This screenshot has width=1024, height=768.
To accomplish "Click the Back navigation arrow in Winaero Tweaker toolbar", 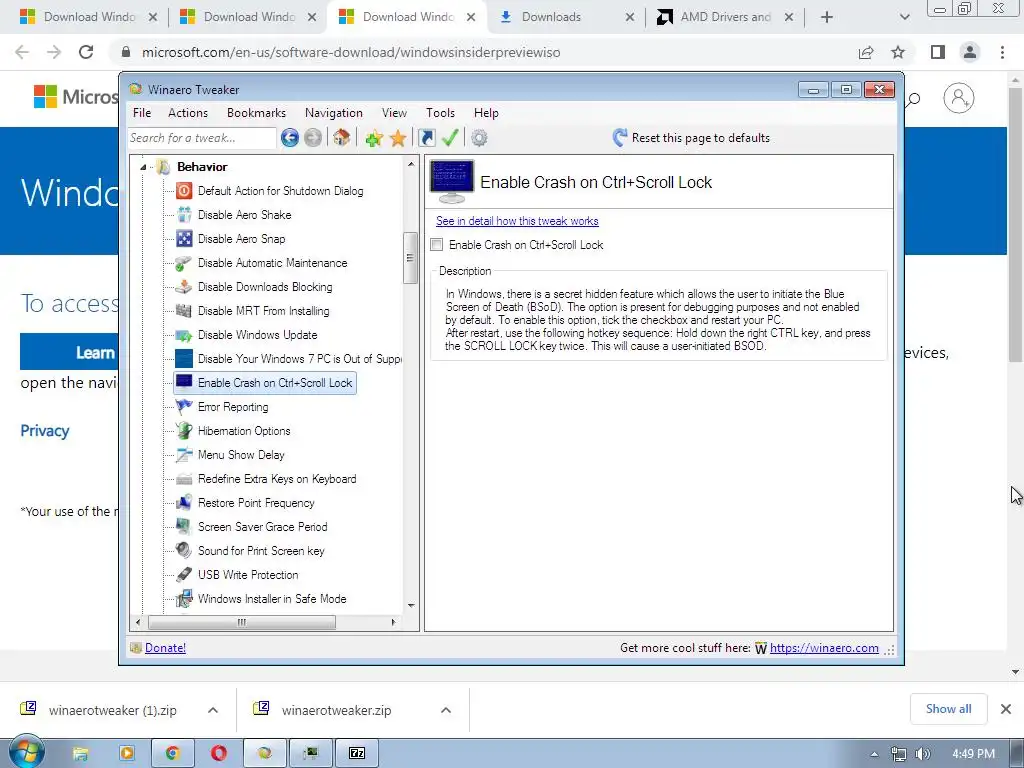I will click(x=290, y=138).
